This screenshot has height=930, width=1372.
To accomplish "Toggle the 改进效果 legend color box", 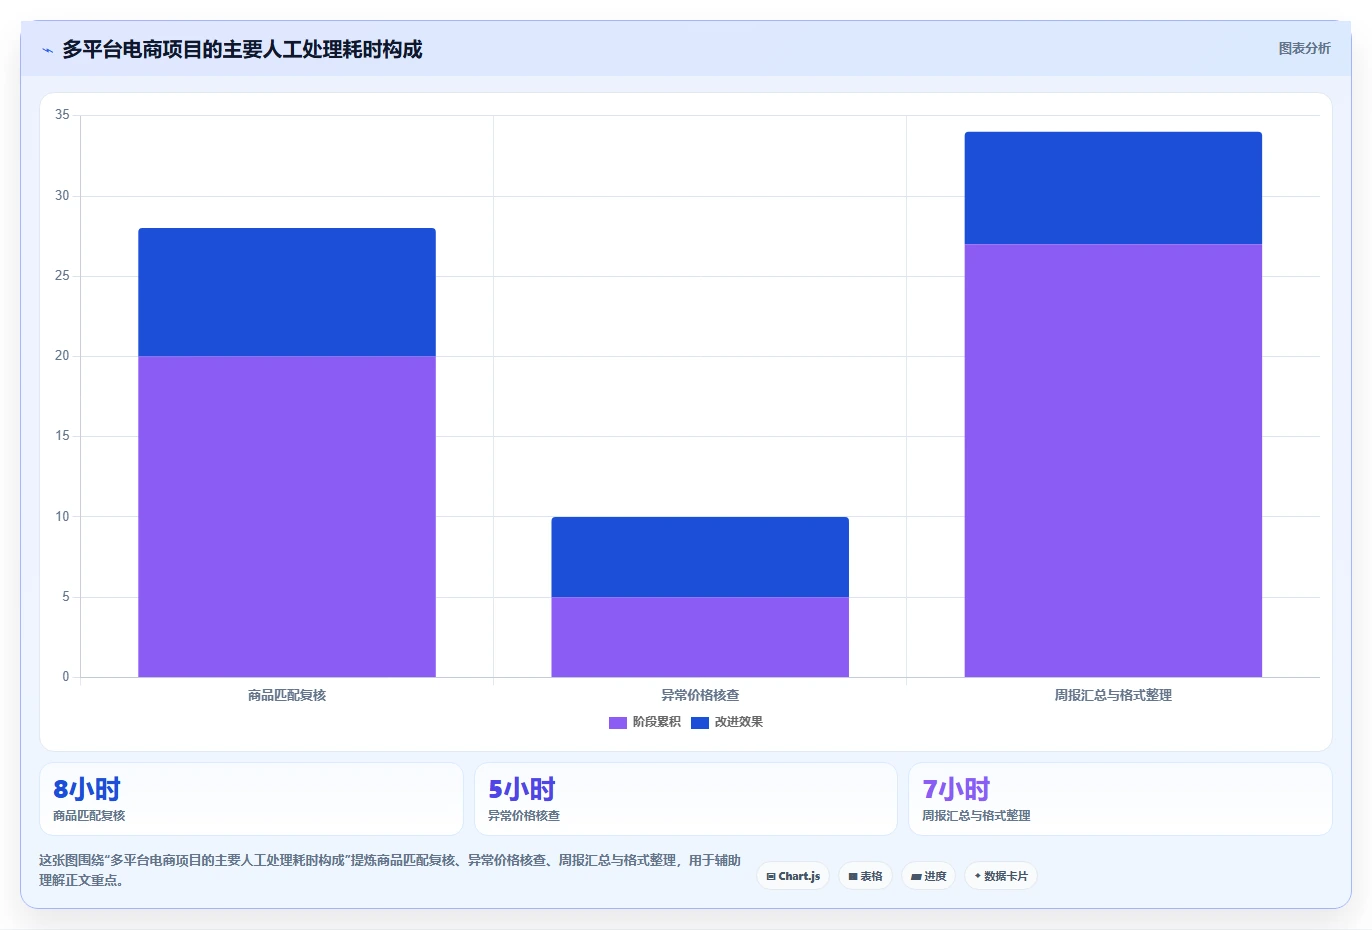I will (699, 722).
